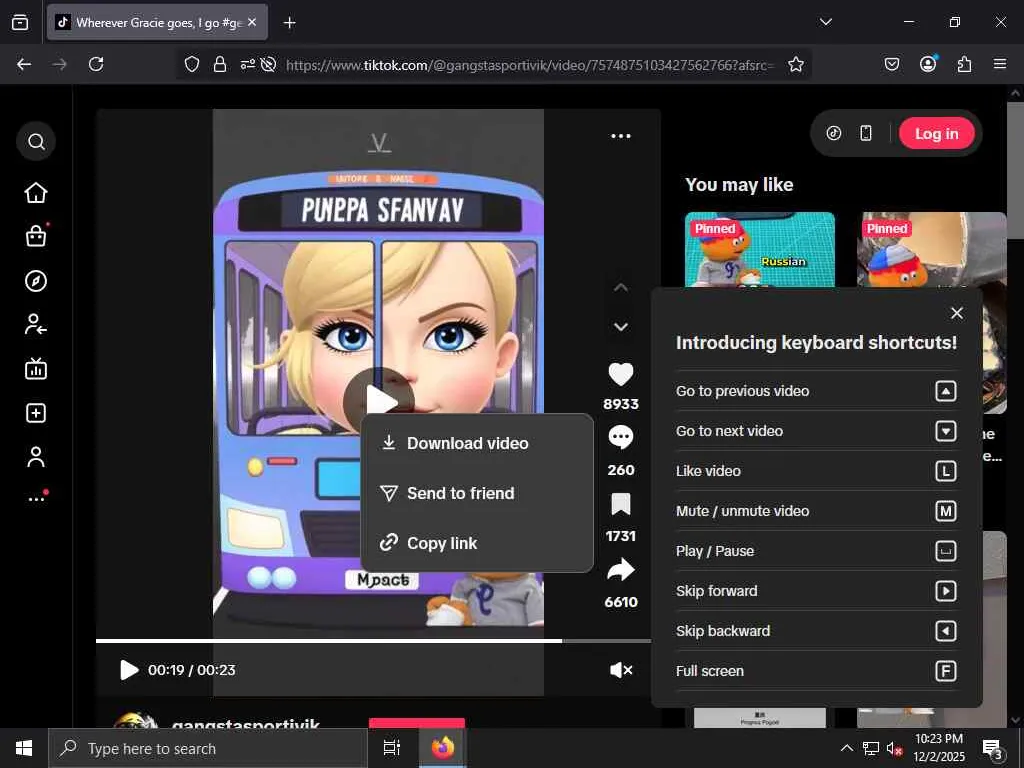Open tracking protection shield icon
1024x768 pixels.
point(191,64)
